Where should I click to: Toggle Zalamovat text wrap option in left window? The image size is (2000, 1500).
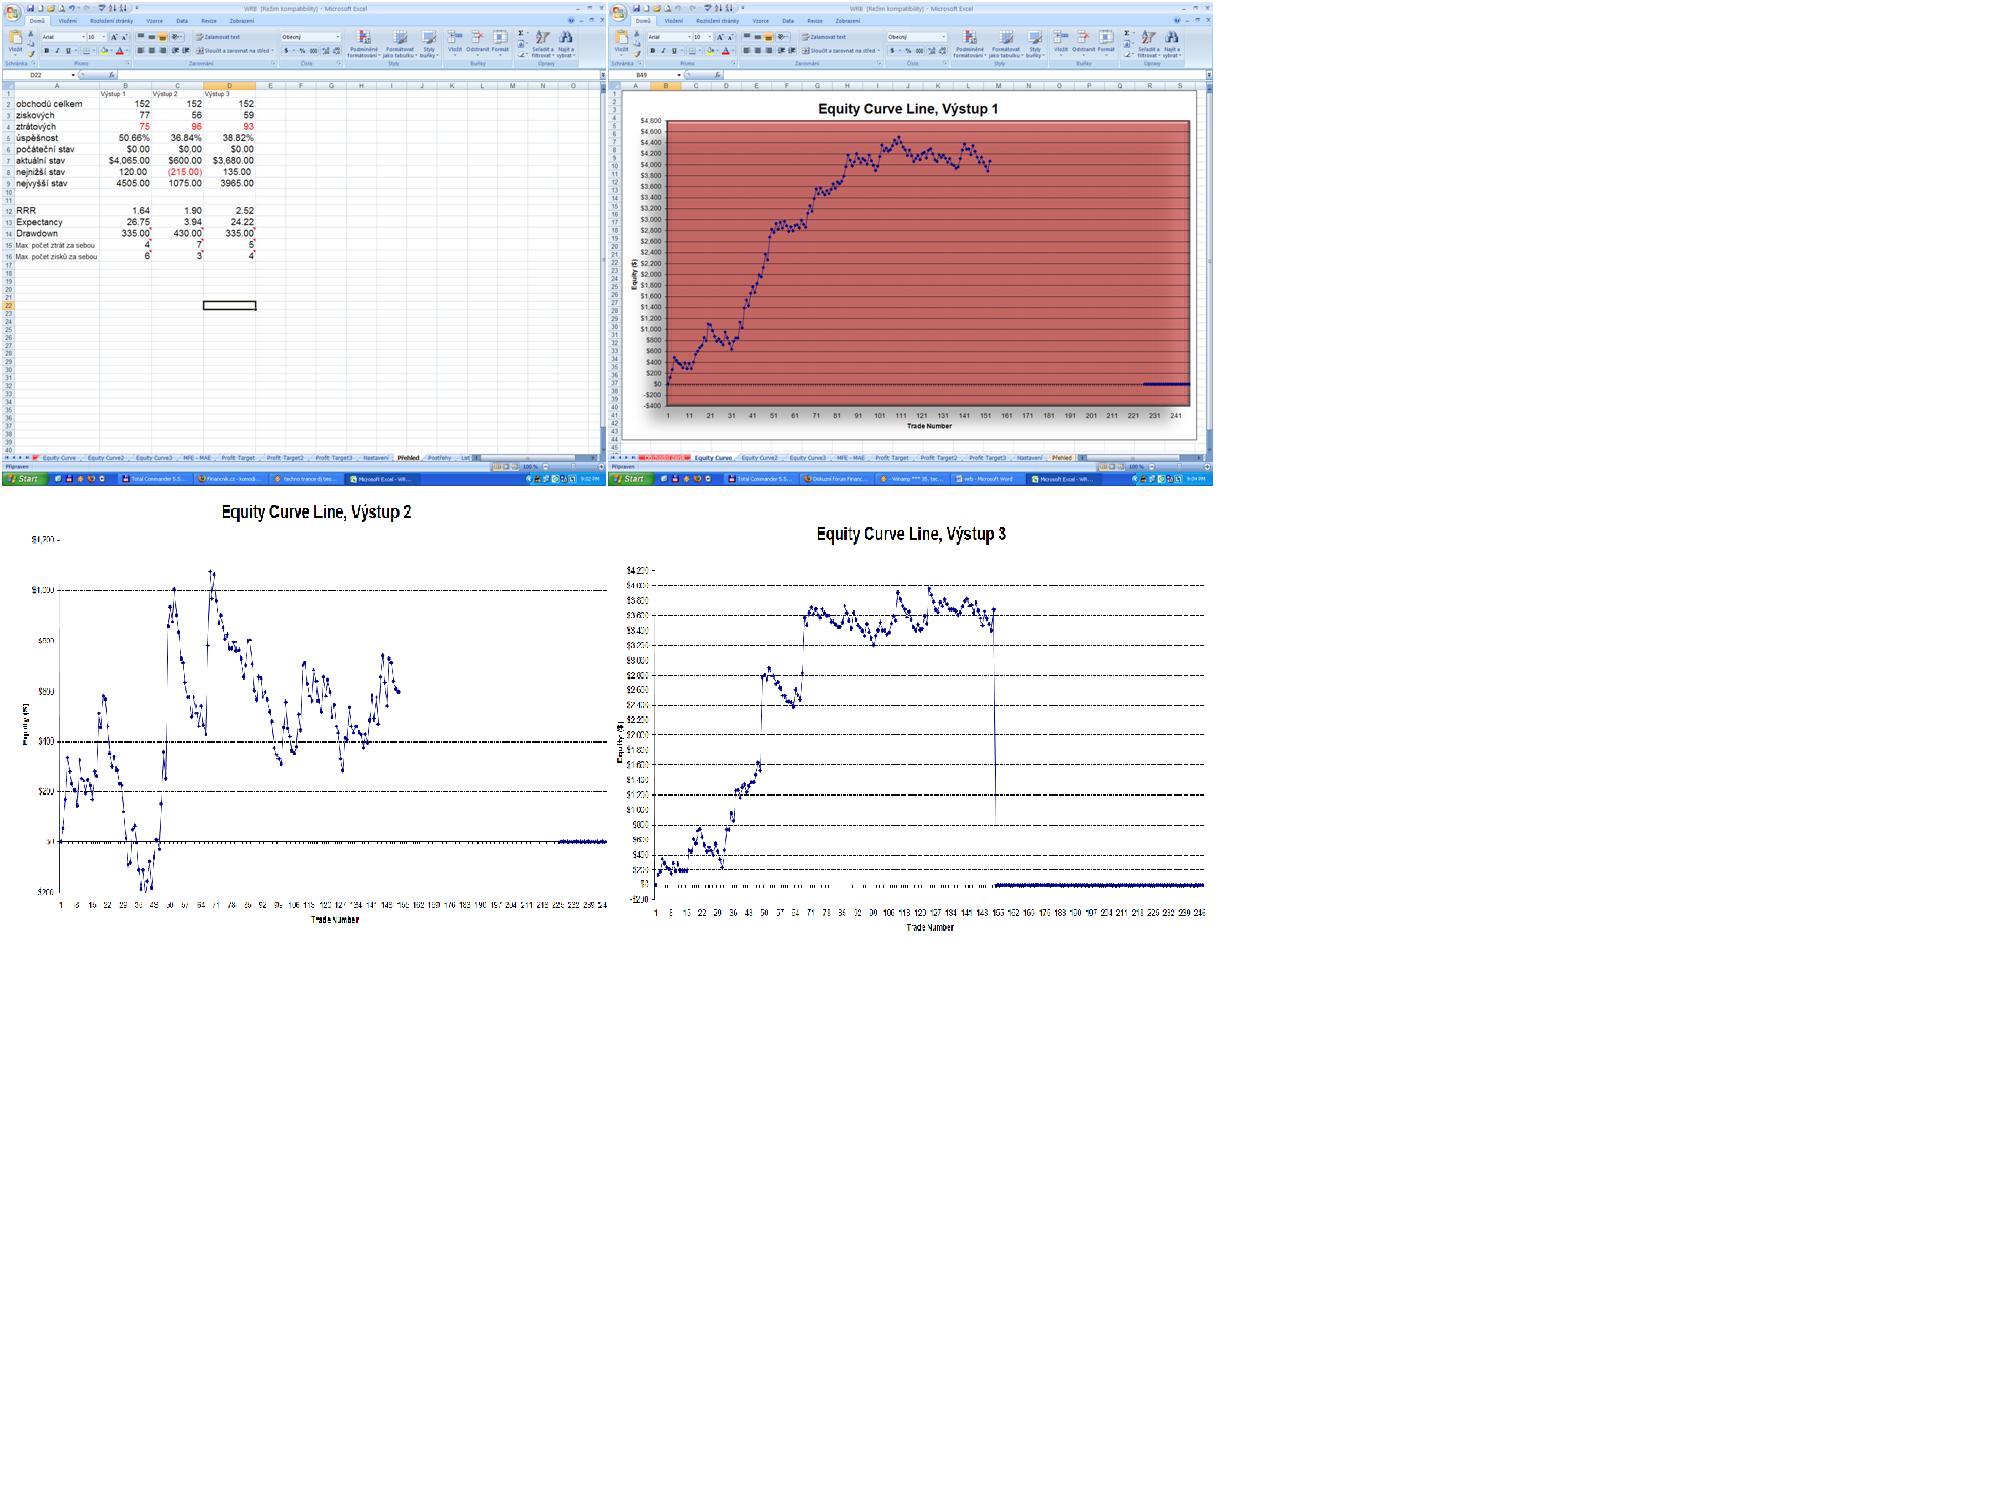click(x=218, y=37)
